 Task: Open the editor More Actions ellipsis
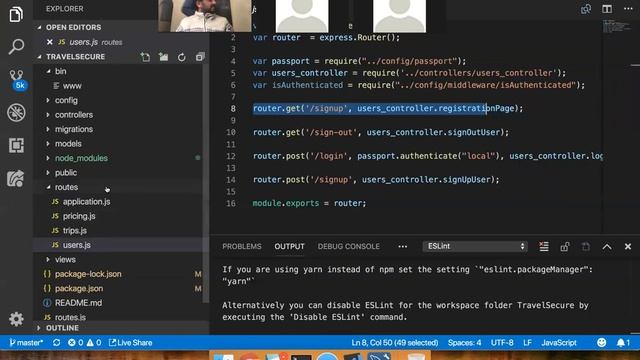point(628,9)
